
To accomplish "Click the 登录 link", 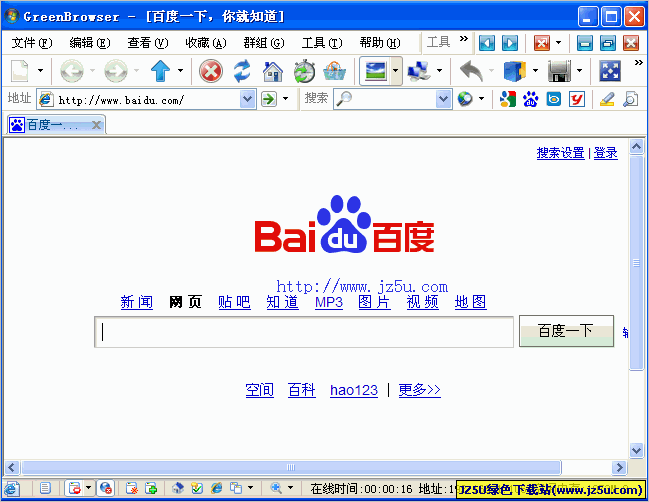I will (x=606, y=153).
